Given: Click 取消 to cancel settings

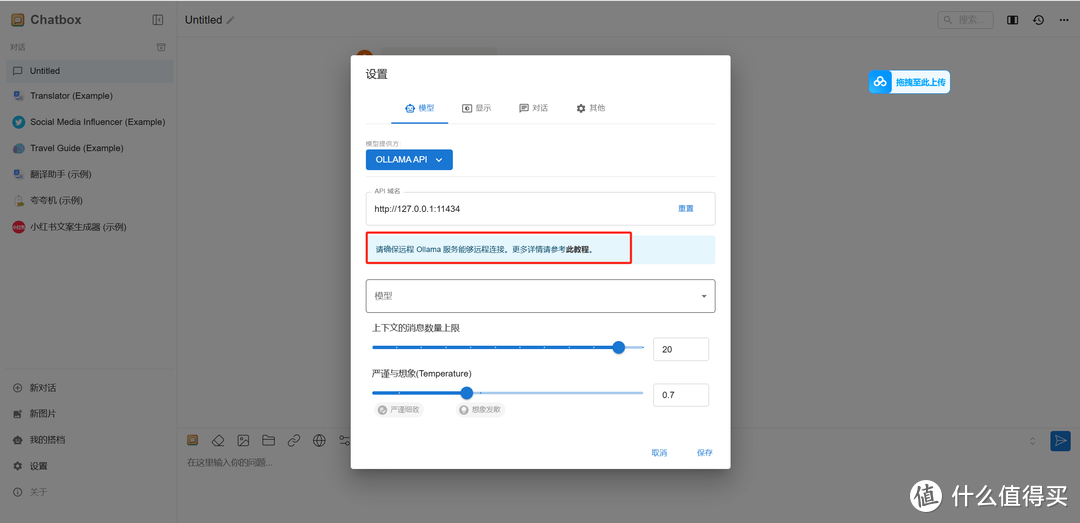Looking at the screenshot, I should pyautogui.click(x=659, y=453).
